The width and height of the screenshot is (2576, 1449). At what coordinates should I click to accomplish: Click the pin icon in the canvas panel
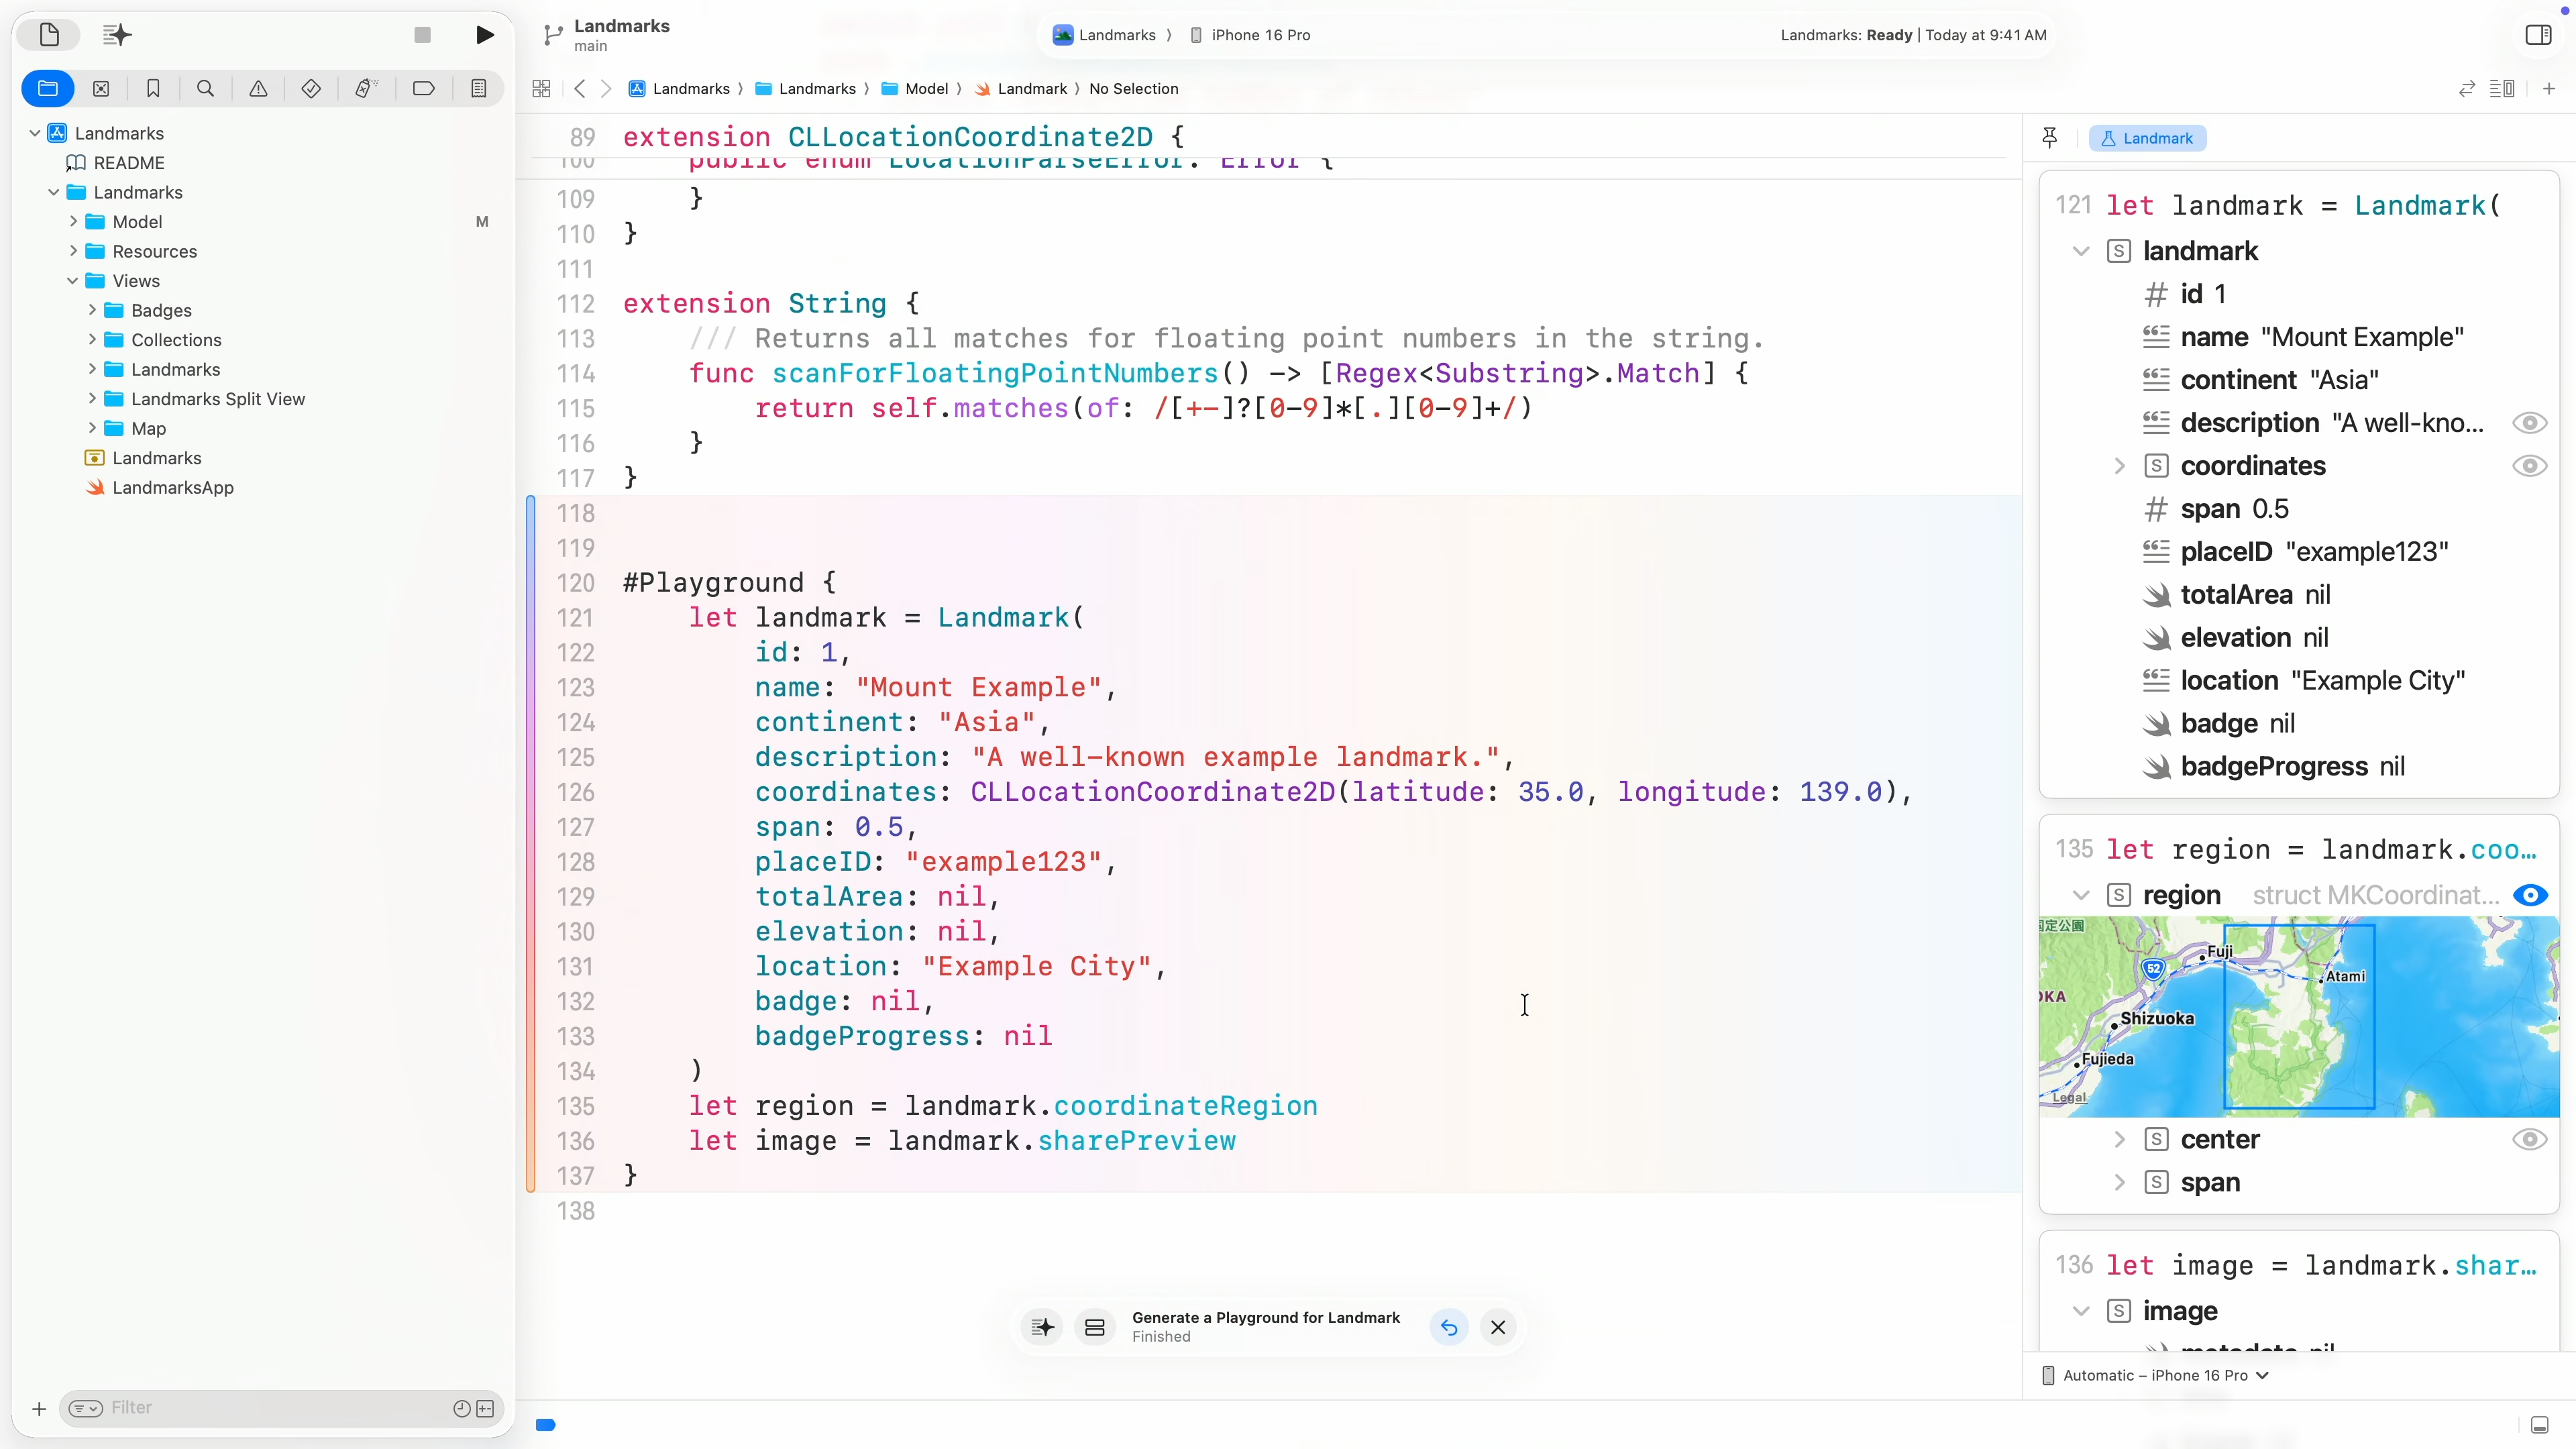tap(2049, 138)
